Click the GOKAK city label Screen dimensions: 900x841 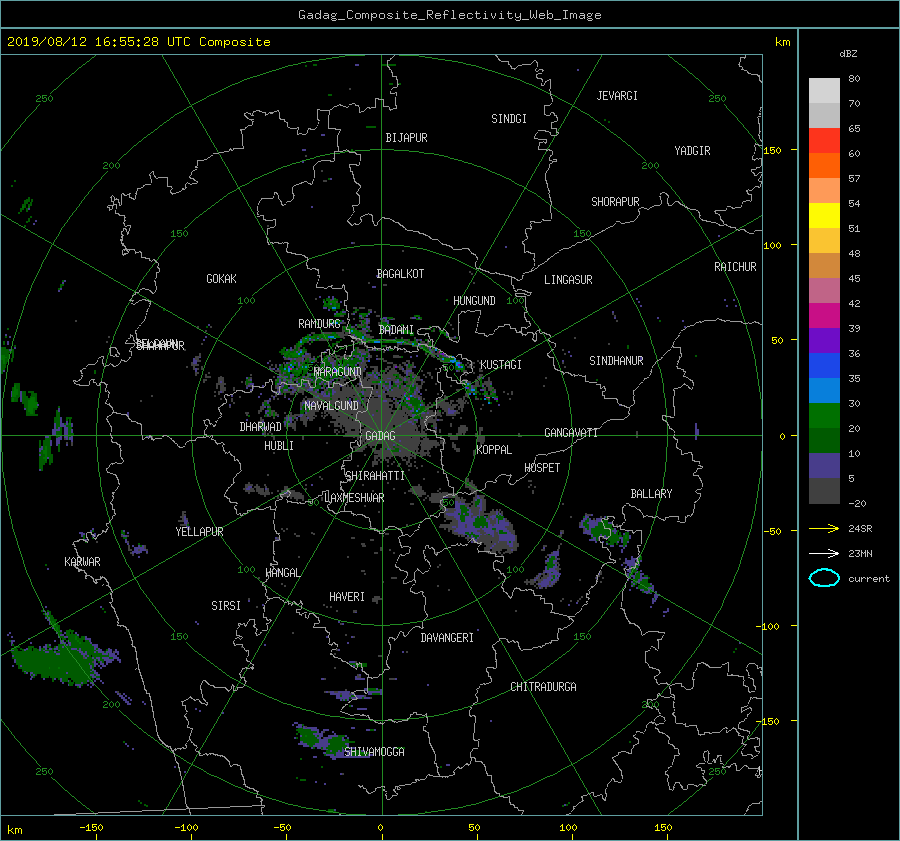tap(222, 279)
